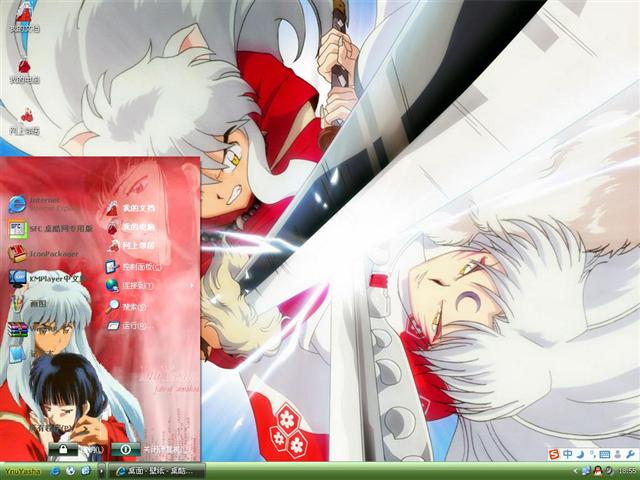Open 运行 dialog from Start menu
Viewport: 640px width, 480px height.
click(129, 326)
